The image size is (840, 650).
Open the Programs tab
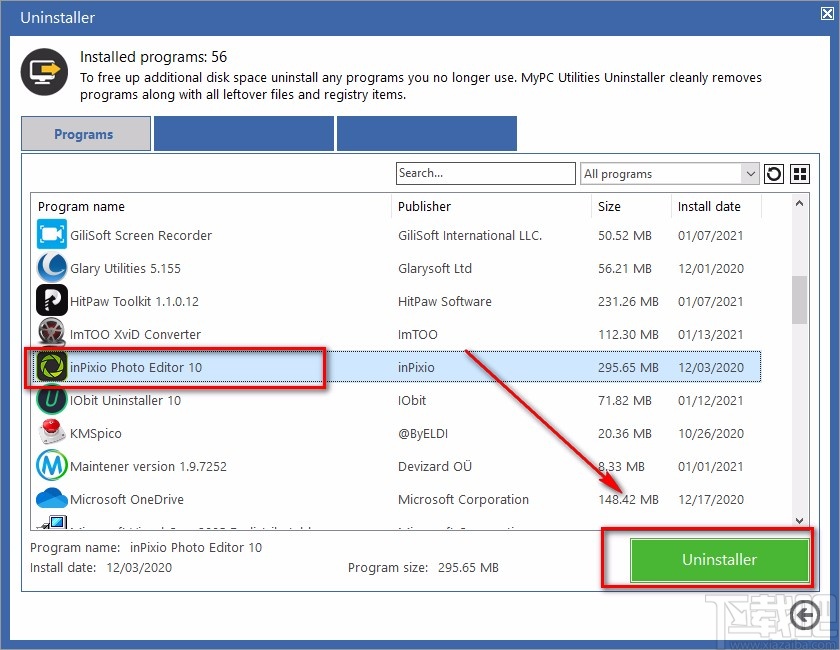tap(86, 134)
